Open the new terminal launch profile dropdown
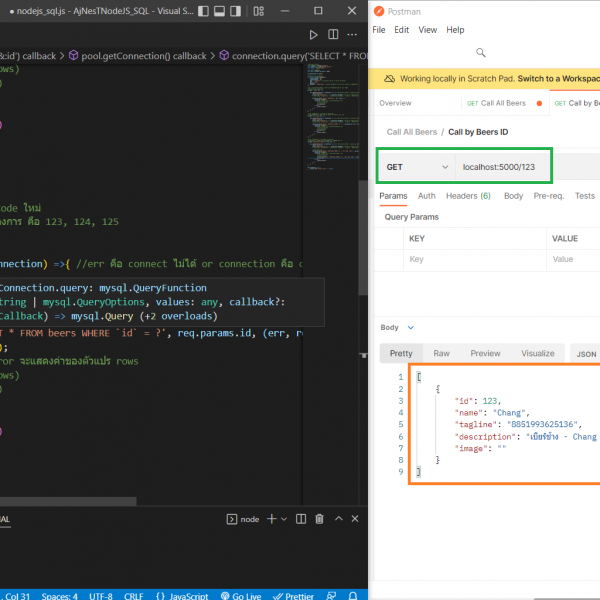Screen dimensions: 600x600 284,519
